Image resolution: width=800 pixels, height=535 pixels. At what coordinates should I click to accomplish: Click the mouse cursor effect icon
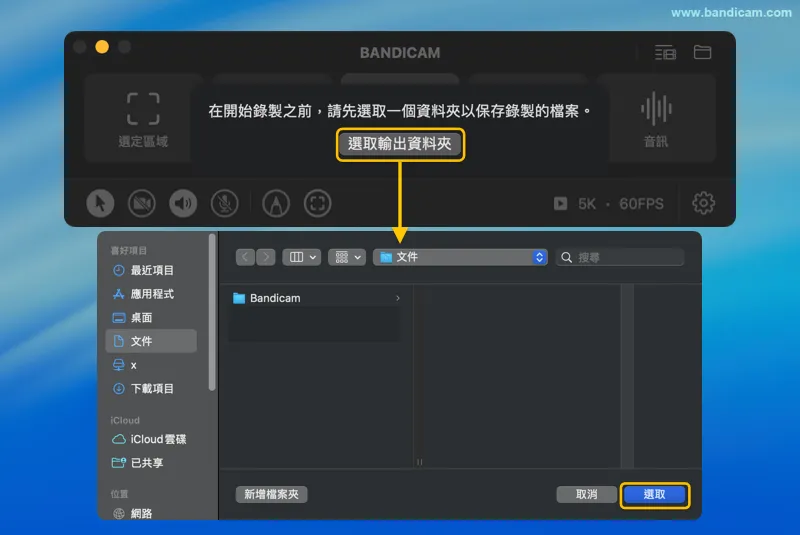coord(100,203)
